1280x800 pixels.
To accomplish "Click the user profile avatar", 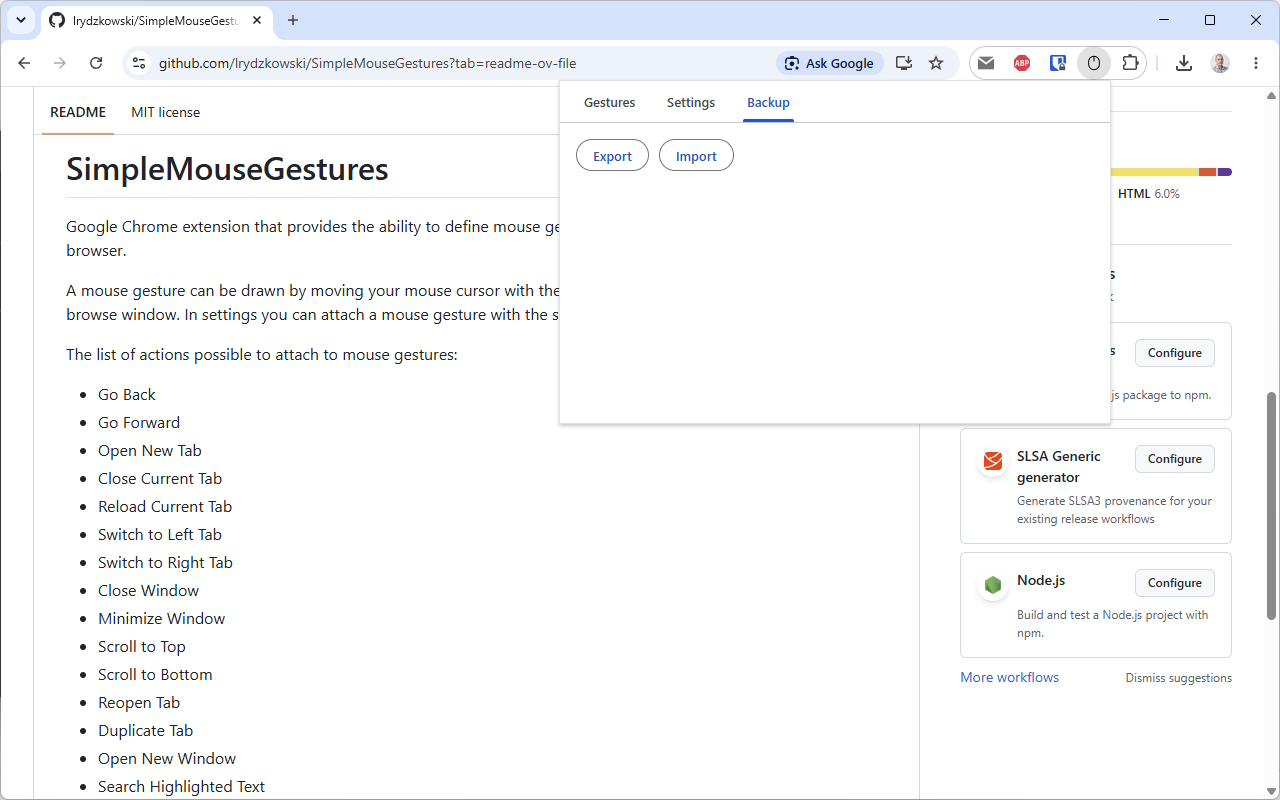I will [x=1220, y=63].
